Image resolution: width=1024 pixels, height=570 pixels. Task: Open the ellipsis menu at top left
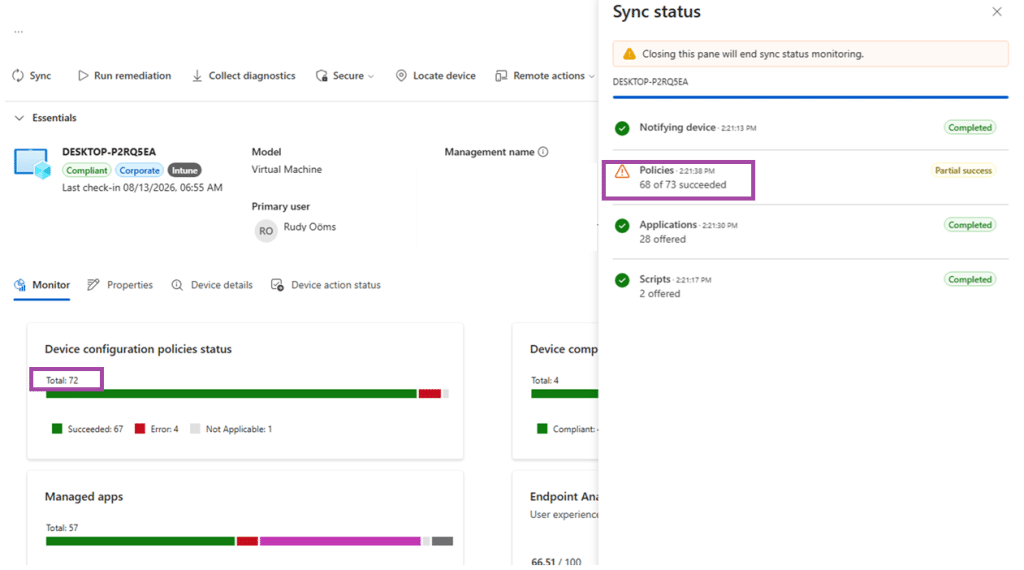(18, 31)
